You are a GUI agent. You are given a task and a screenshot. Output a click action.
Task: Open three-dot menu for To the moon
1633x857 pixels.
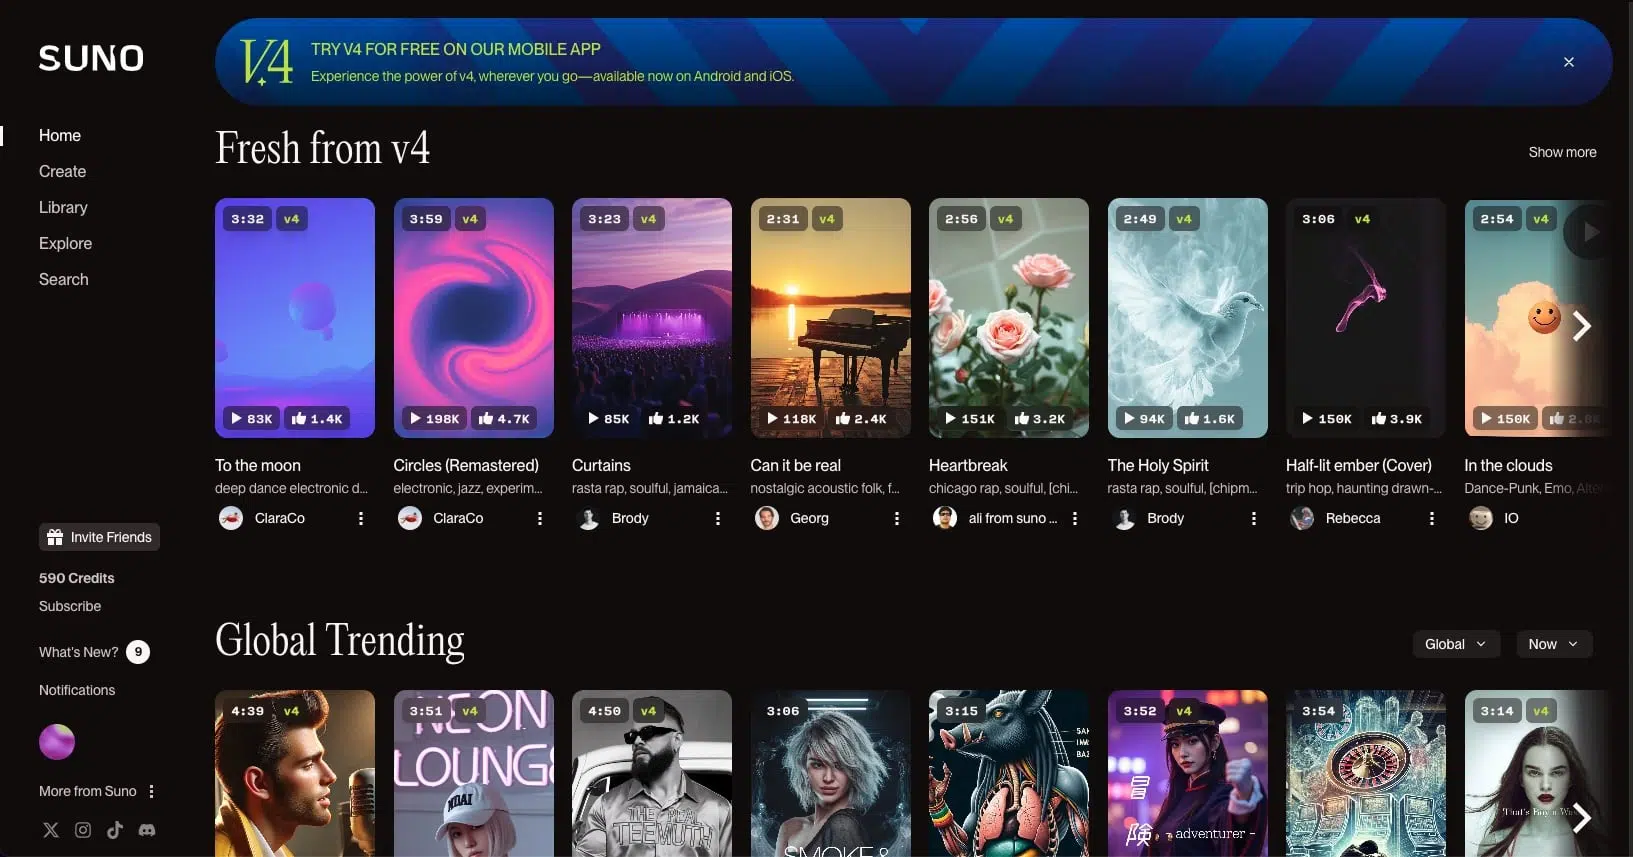click(361, 518)
